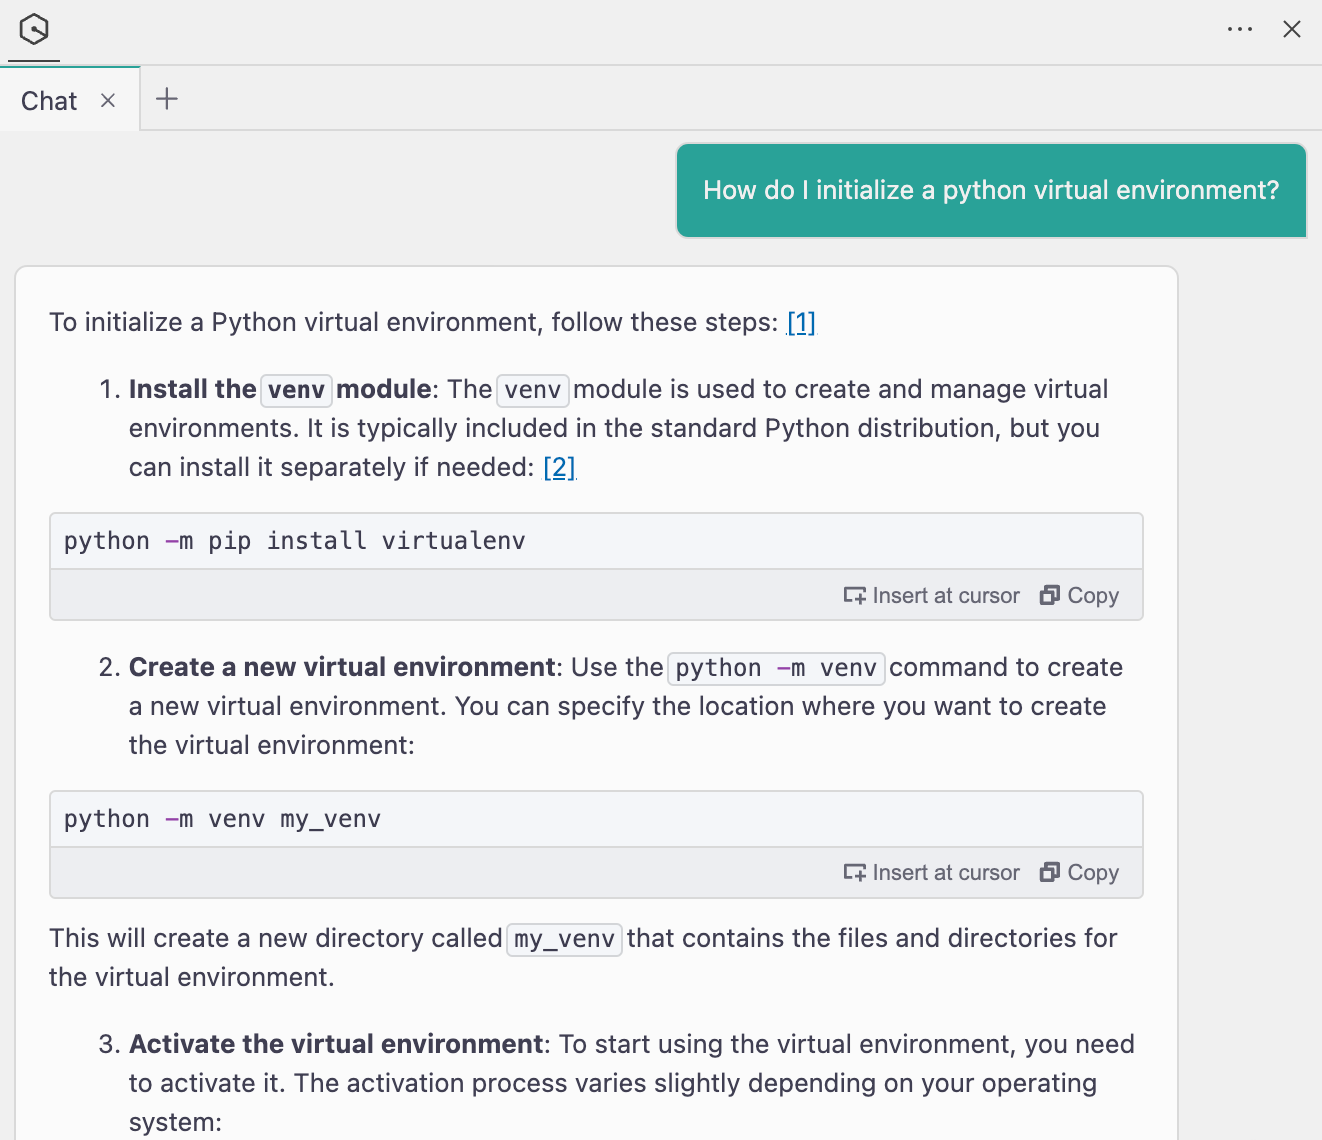The height and width of the screenshot is (1140, 1322).
Task: Switch to the Chat tab
Action: tap(49, 101)
